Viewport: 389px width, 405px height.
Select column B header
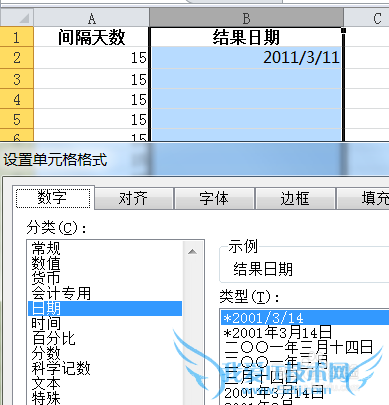pyautogui.click(x=246, y=18)
